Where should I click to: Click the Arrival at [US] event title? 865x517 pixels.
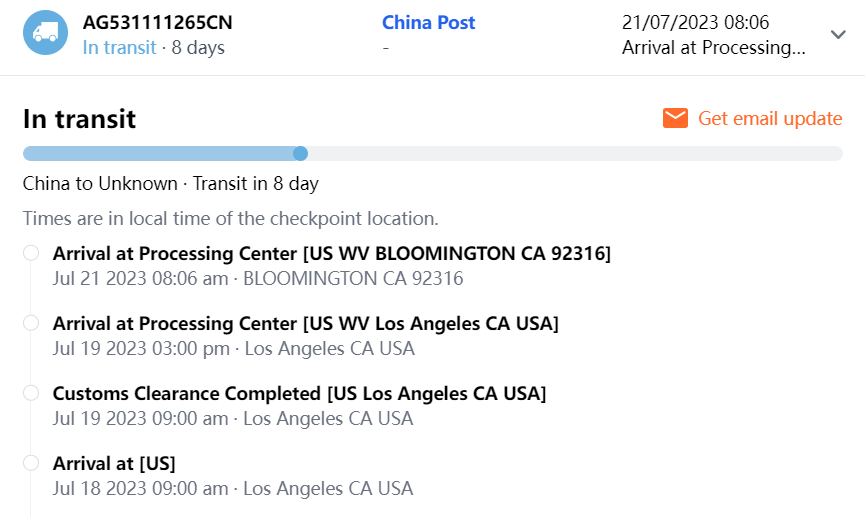(114, 463)
